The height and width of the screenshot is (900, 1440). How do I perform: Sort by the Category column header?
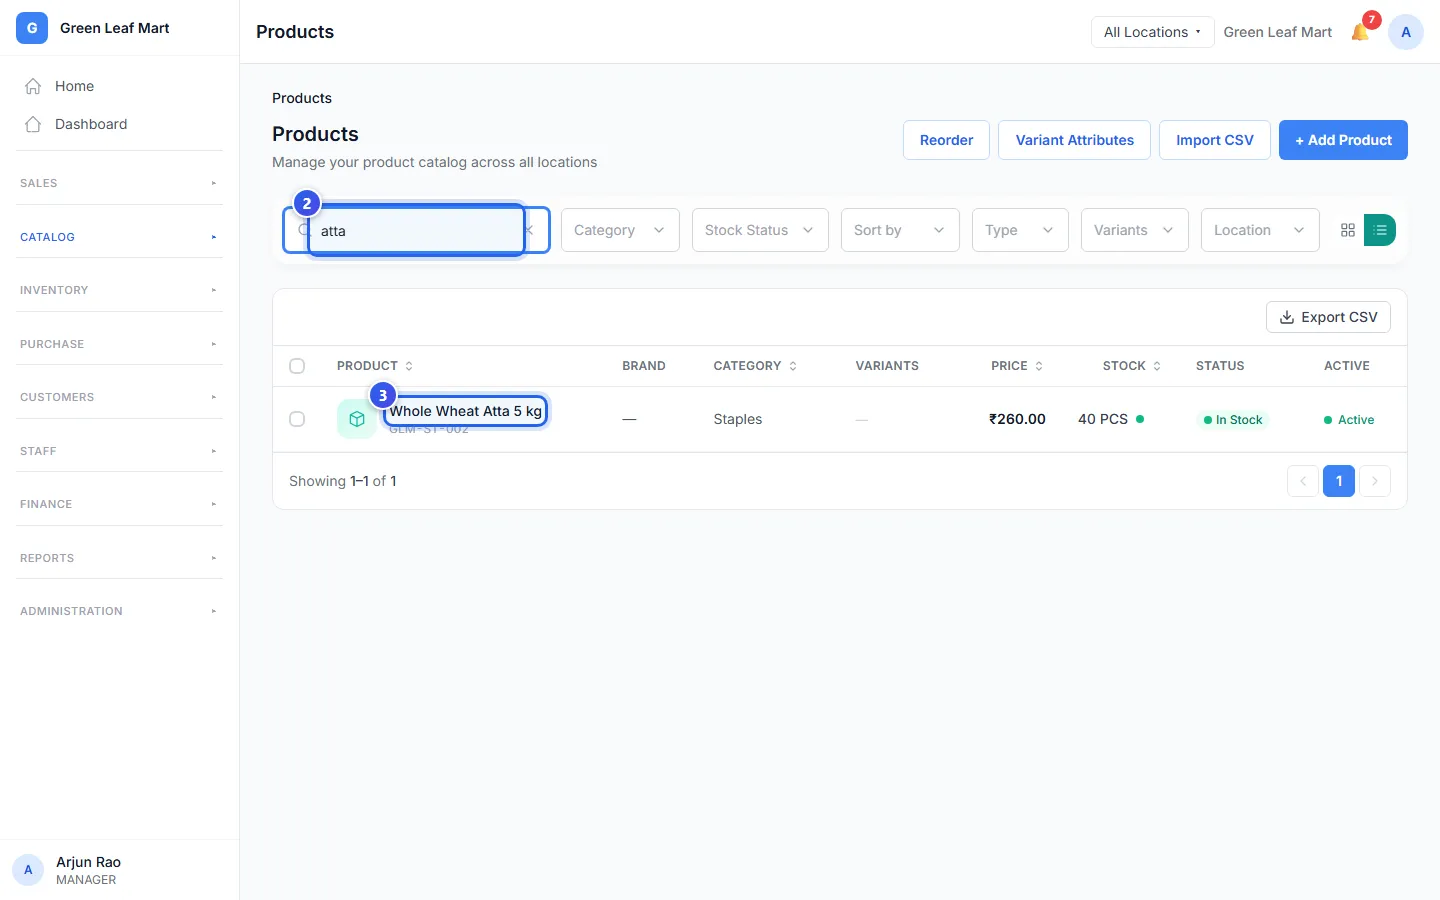coord(755,366)
